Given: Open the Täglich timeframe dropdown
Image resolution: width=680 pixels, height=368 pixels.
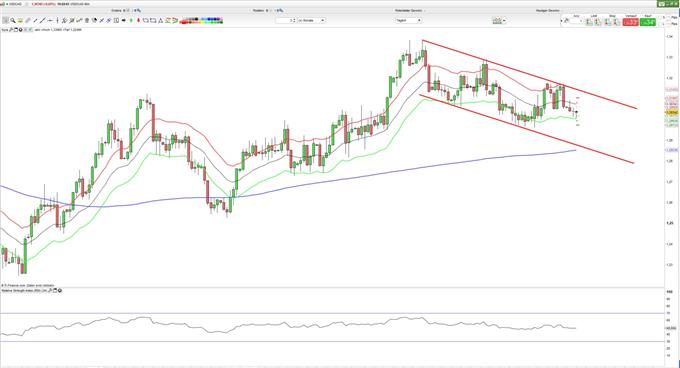Looking at the screenshot, I should click(x=408, y=20).
